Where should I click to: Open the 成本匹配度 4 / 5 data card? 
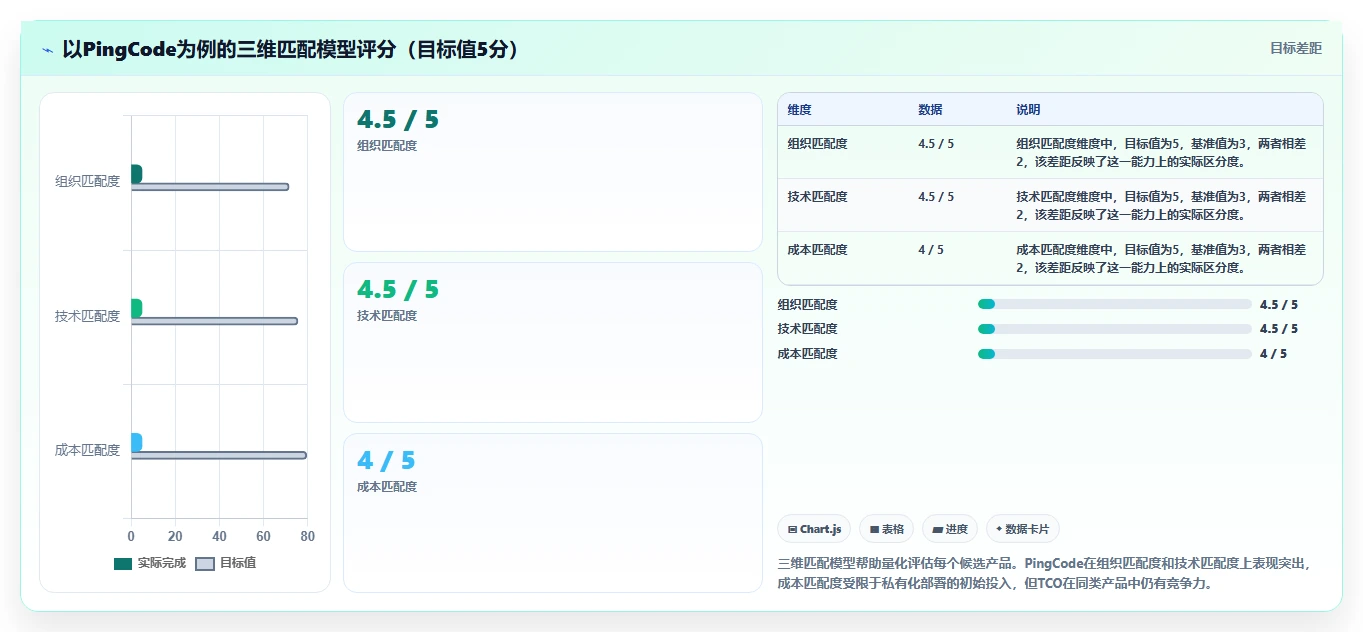[x=552, y=512]
